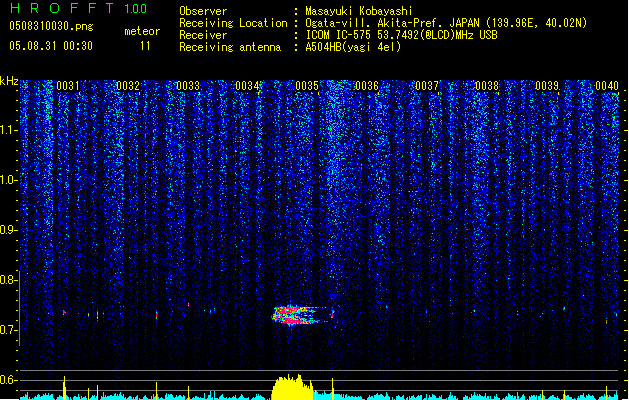Click time marker 0039

click(x=547, y=86)
